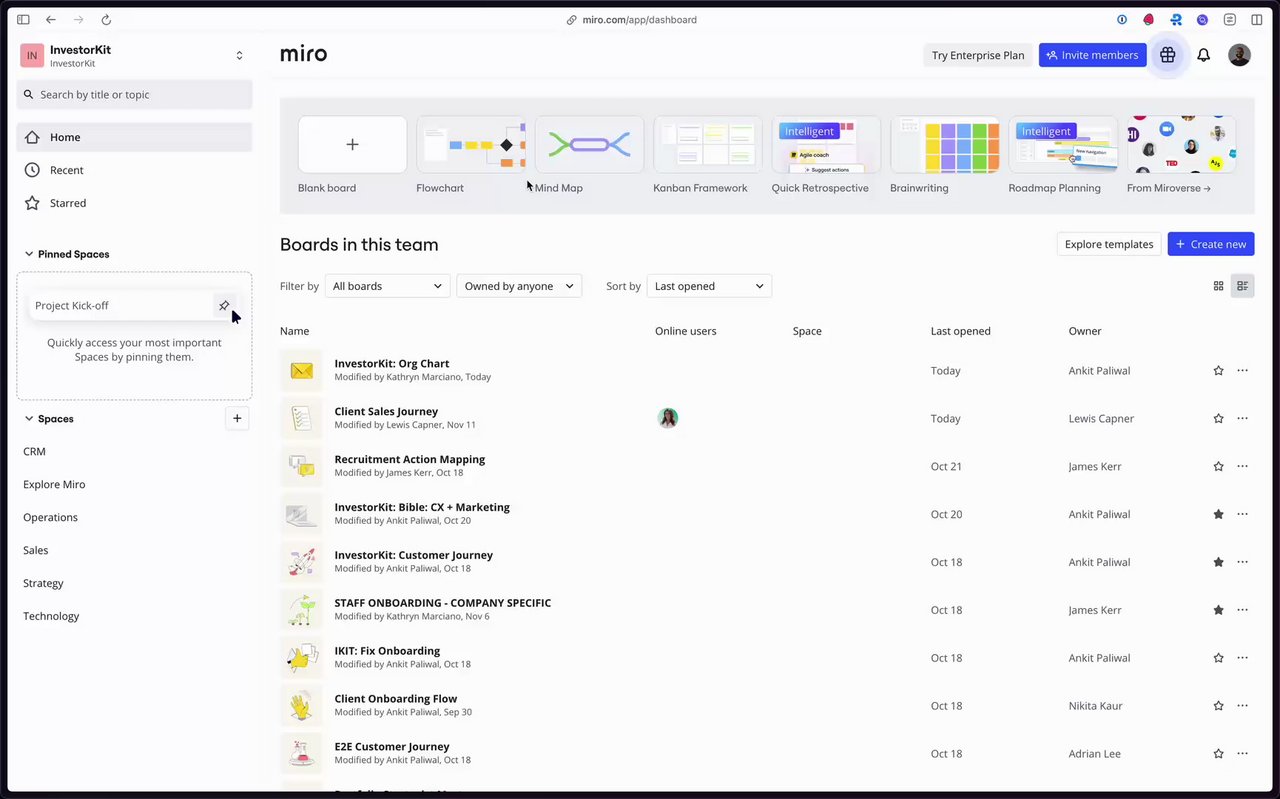Click Invite members button
Screen dimensions: 1280x799
pyautogui.click(x=1092, y=55)
